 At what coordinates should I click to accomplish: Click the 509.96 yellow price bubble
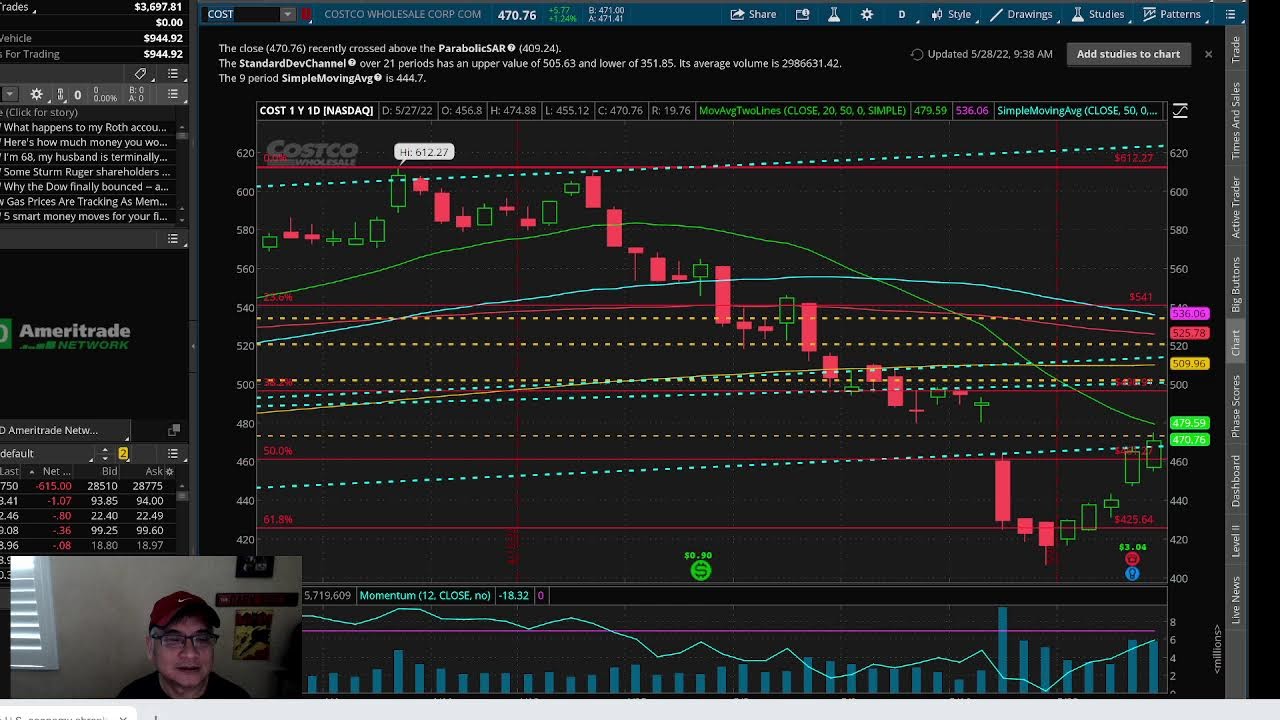coord(1189,364)
